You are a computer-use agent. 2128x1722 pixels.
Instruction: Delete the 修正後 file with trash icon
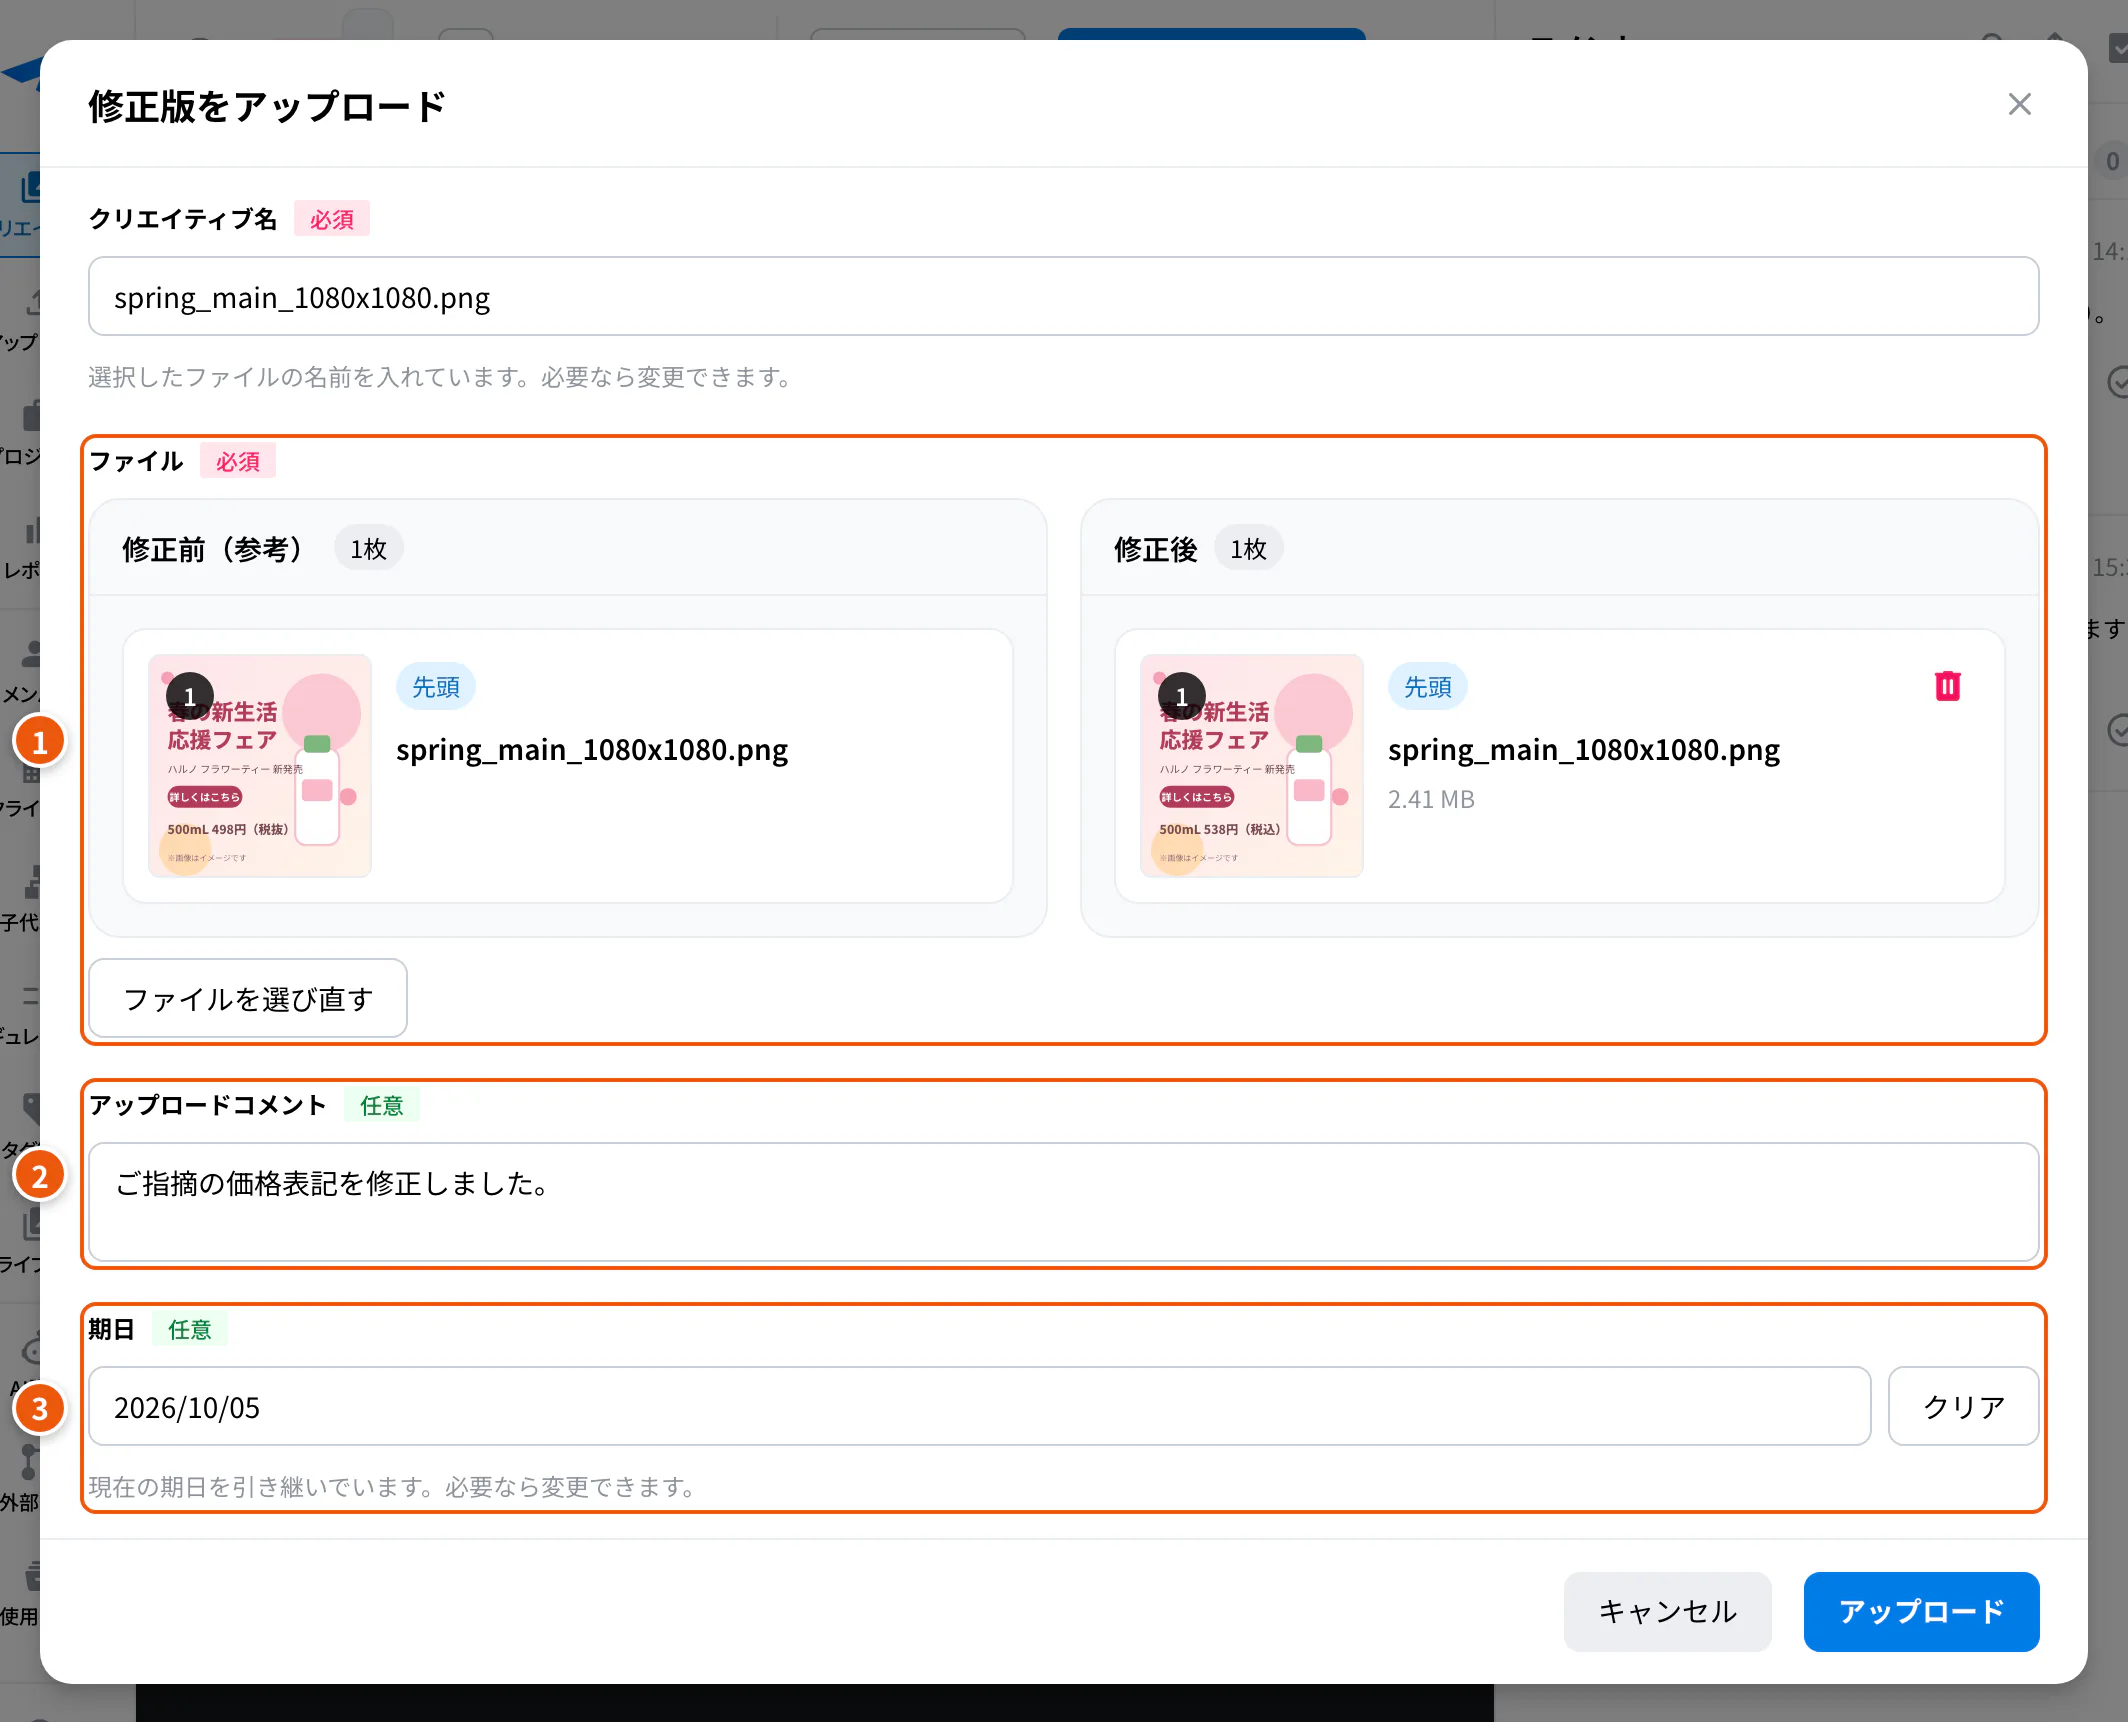1947,686
